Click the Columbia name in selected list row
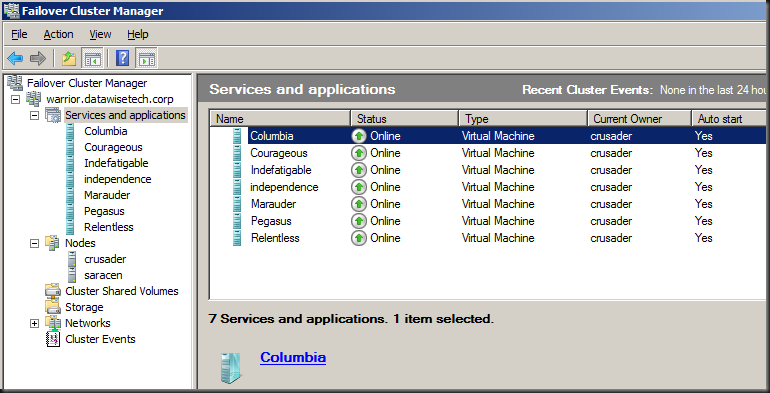The image size is (770, 393). tap(272, 136)
